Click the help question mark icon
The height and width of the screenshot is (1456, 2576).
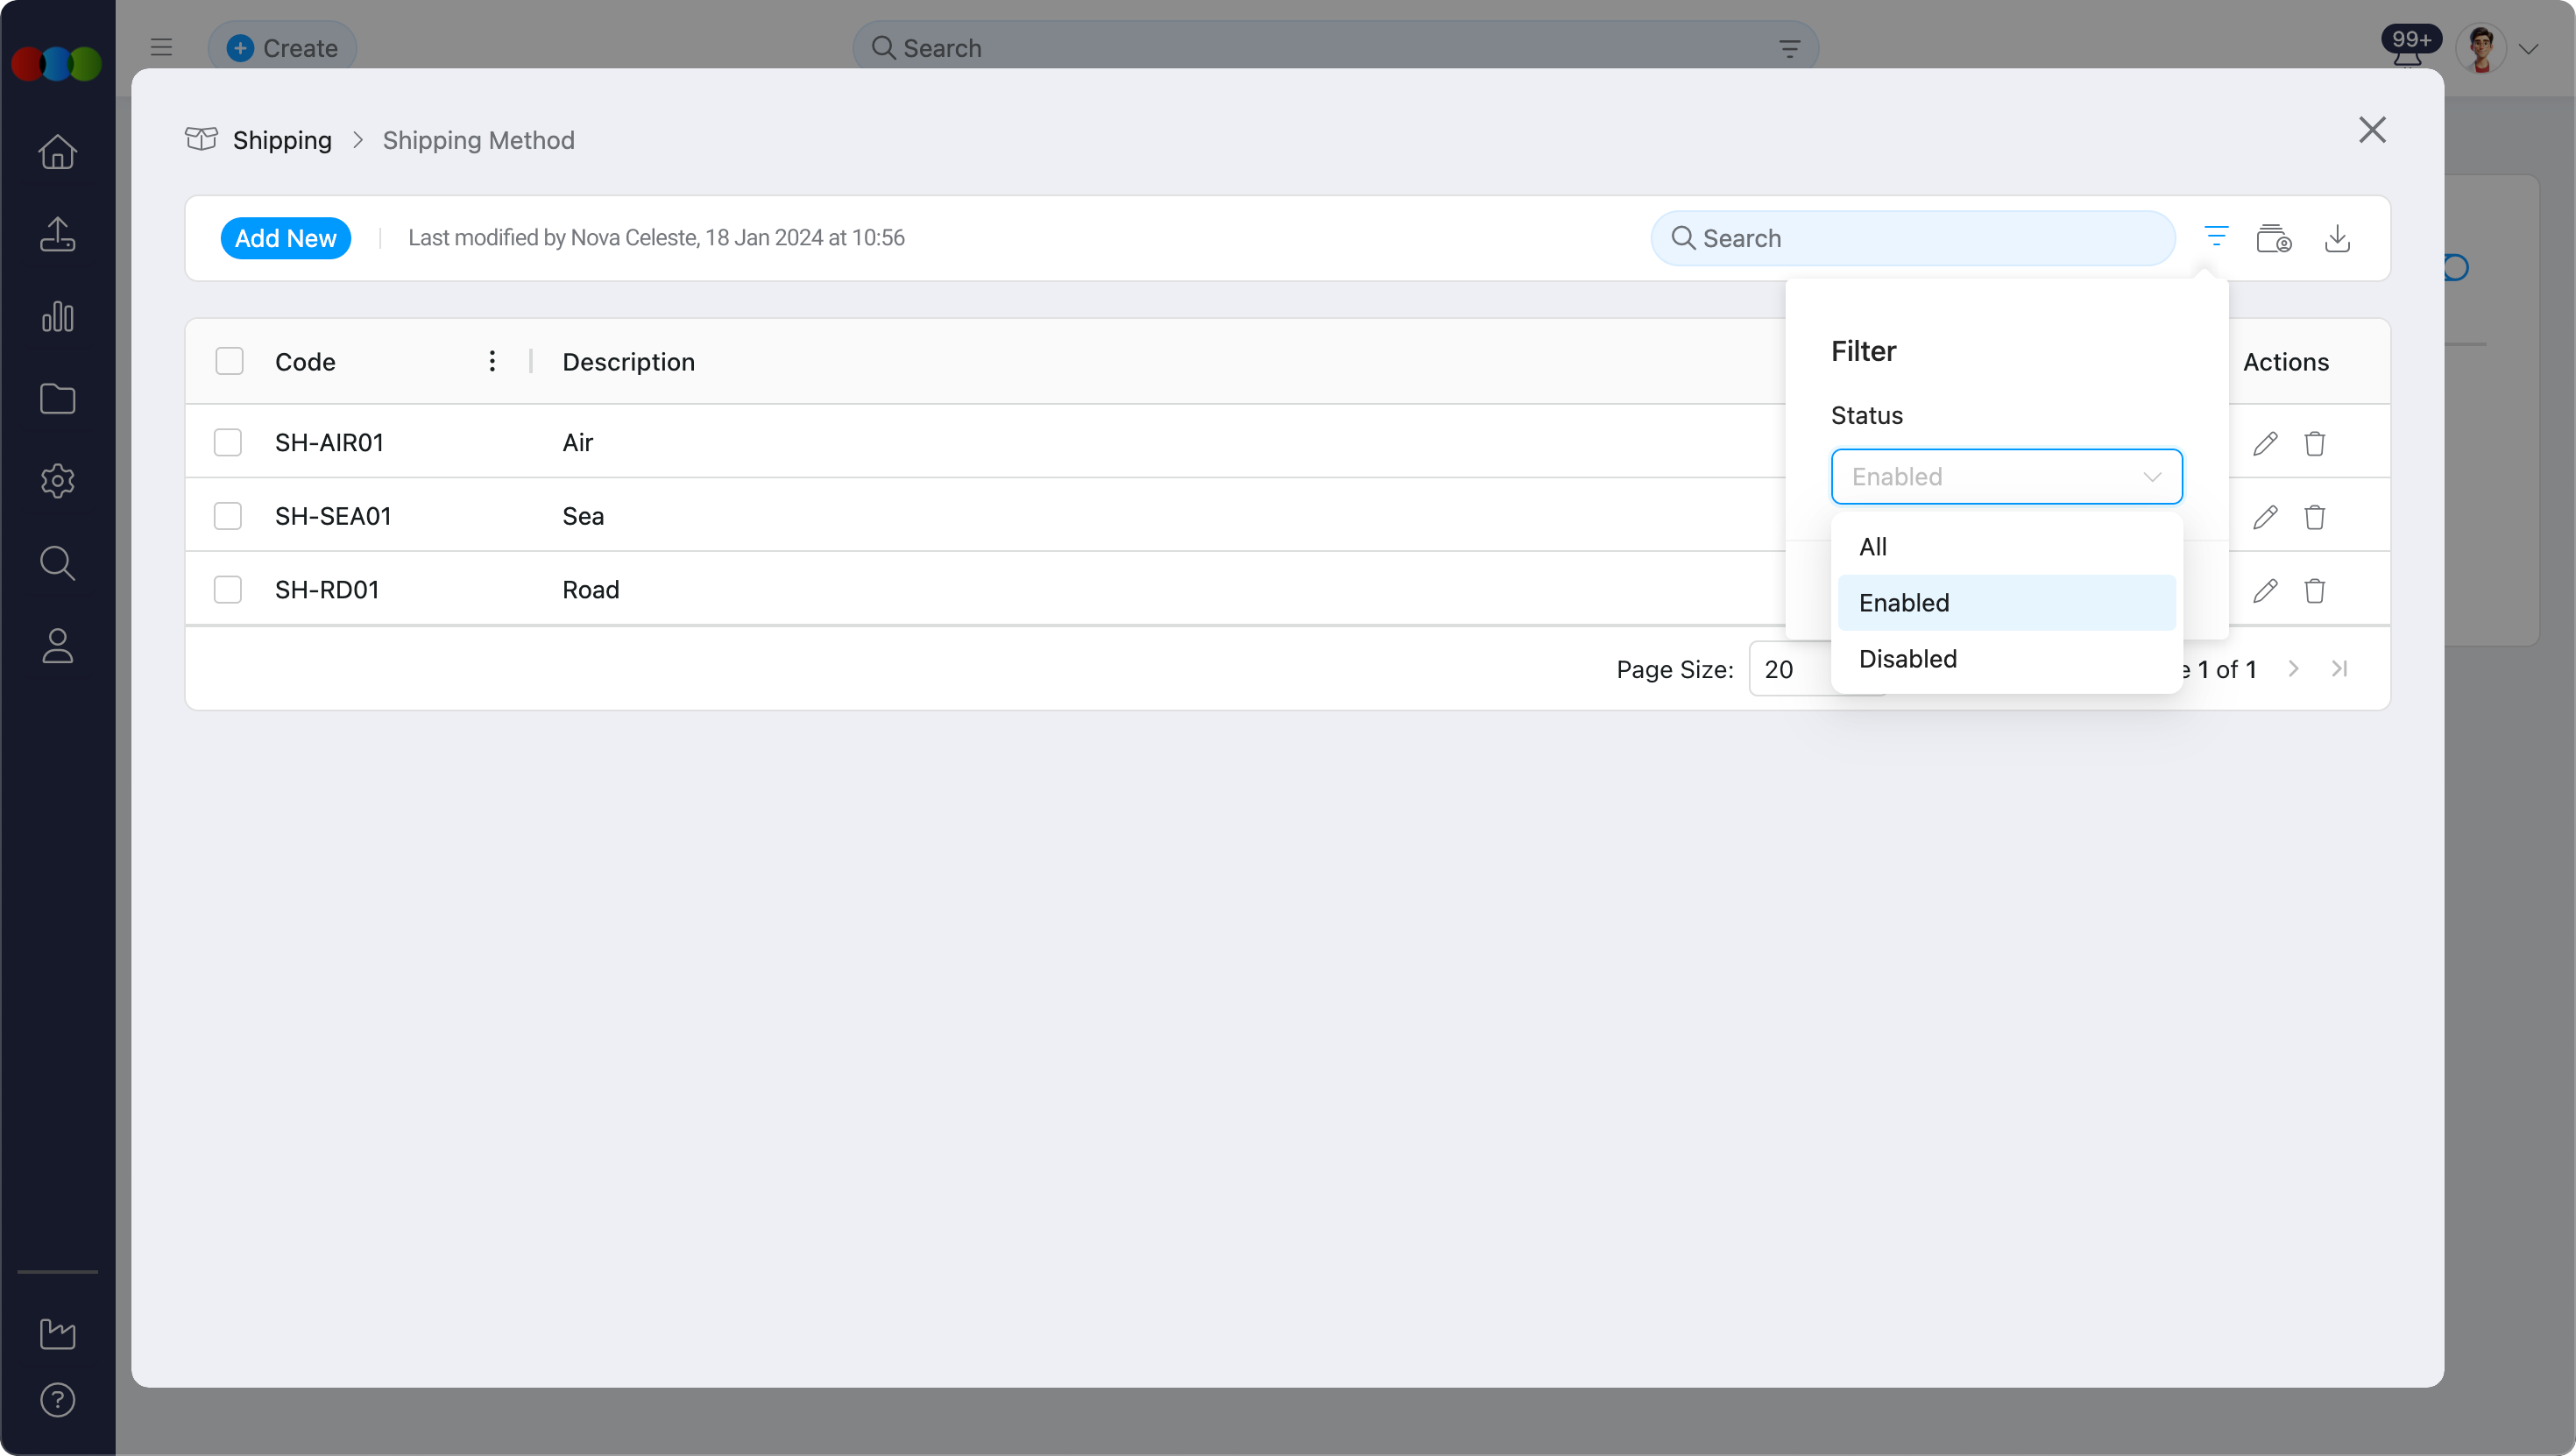(x=57, y=1400)
